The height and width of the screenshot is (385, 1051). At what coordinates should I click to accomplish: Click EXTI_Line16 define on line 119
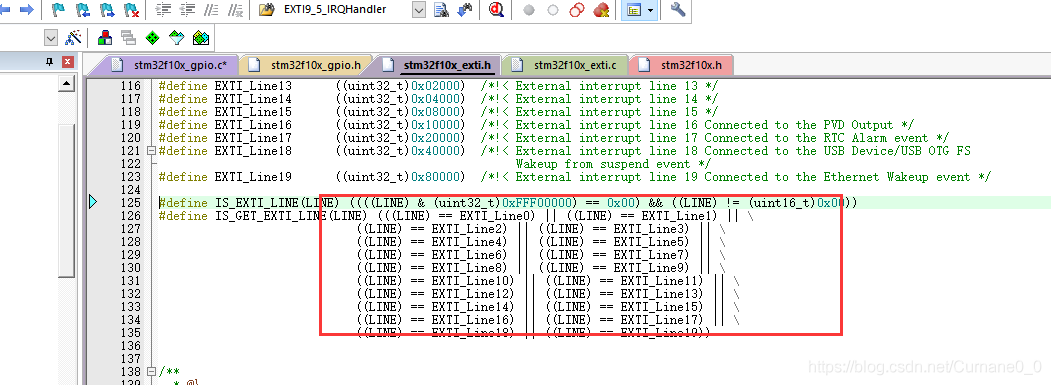[253, 125]
